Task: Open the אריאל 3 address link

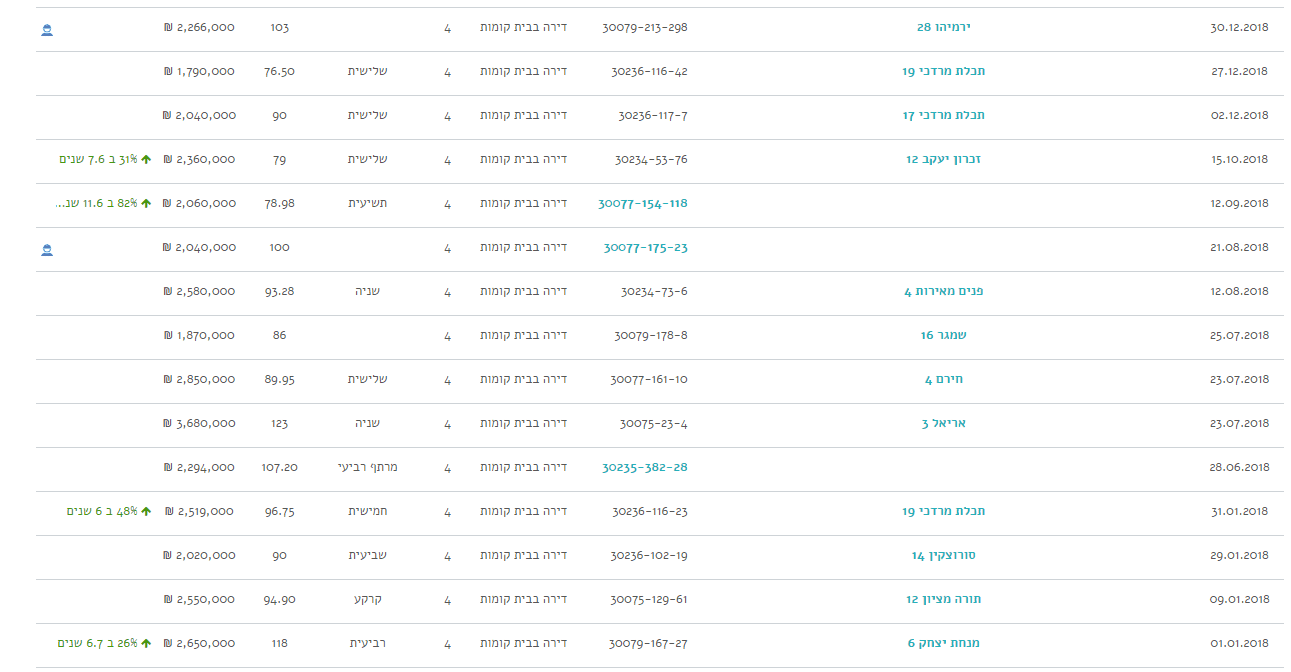Action: tap(943, 424)
